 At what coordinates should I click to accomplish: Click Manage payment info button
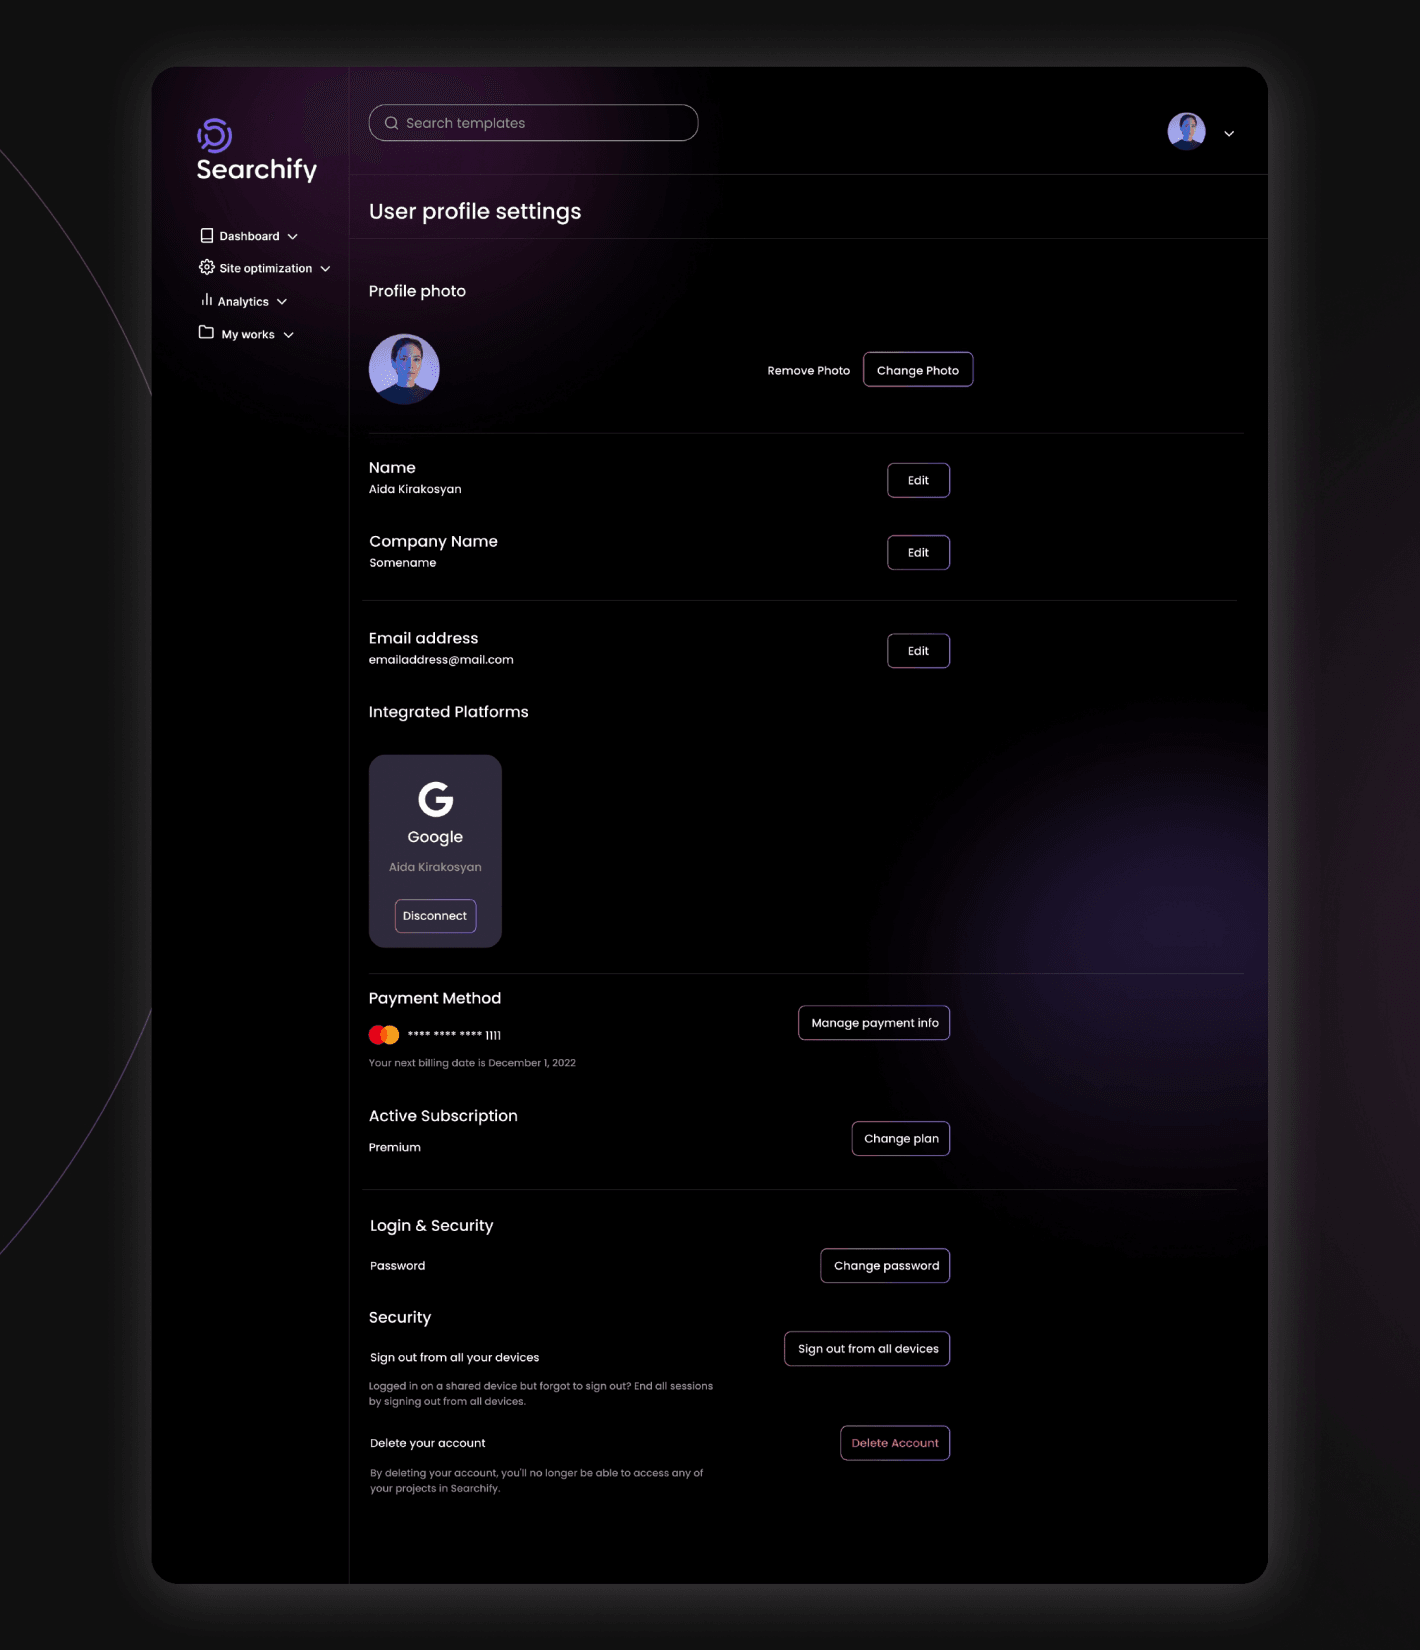(874, 1023)
